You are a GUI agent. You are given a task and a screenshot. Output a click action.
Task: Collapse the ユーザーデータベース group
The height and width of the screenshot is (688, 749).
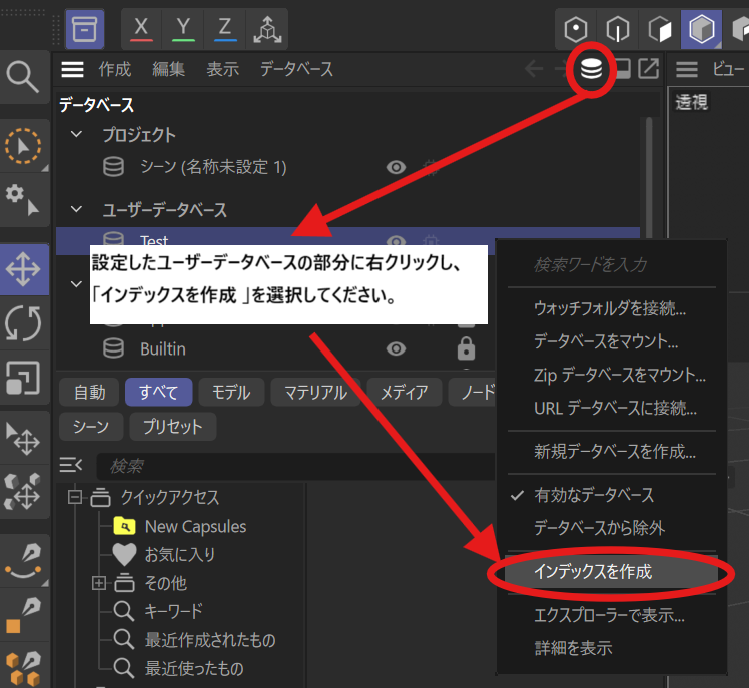[x=76, y=209]
